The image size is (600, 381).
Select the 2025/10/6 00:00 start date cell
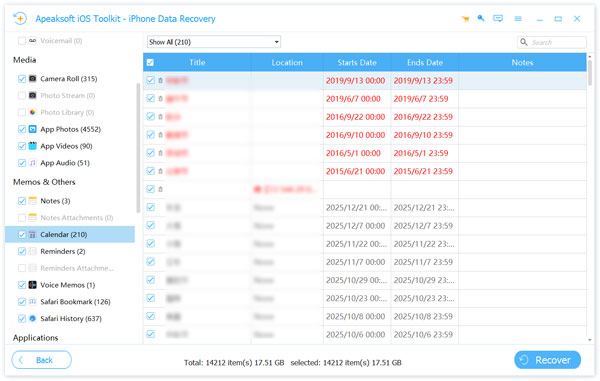click(x=357, y=335)
